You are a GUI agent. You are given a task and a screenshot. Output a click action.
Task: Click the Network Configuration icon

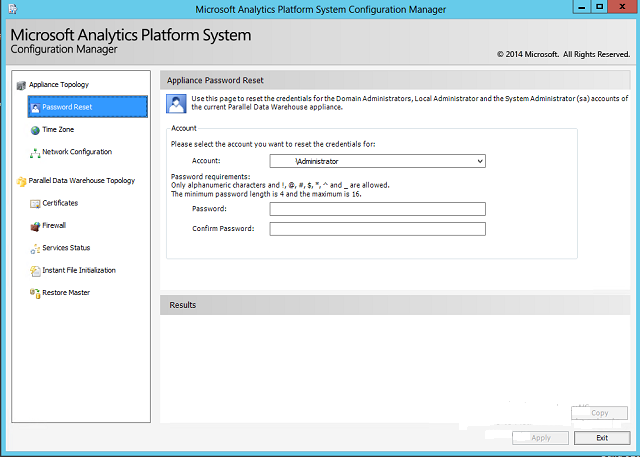point(35,153)
